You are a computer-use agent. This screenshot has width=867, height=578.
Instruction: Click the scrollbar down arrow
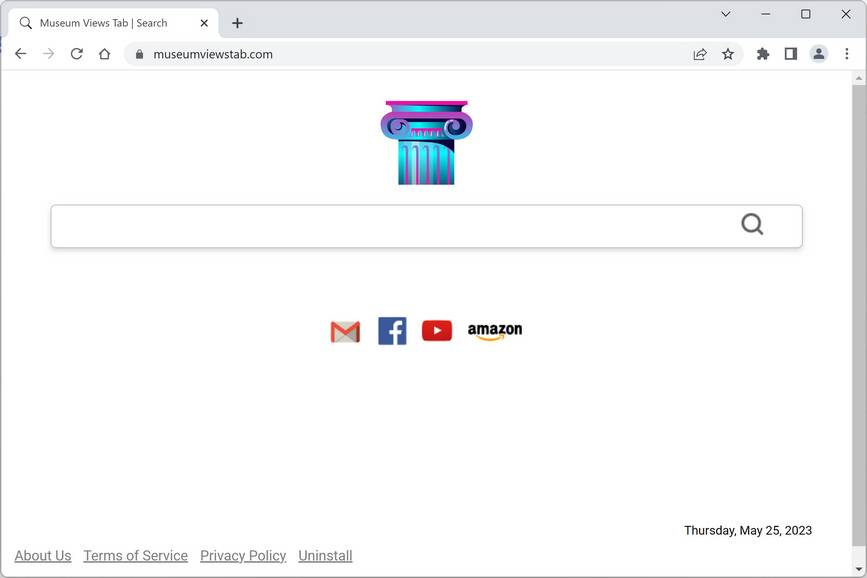(x=859, y=569)
